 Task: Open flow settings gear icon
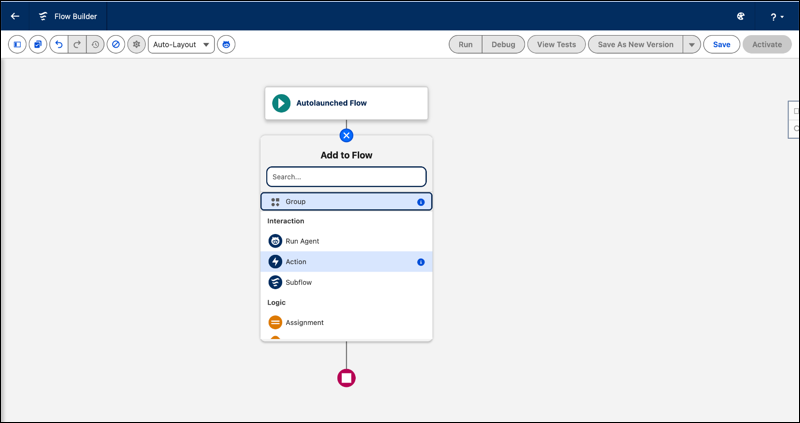136,44
